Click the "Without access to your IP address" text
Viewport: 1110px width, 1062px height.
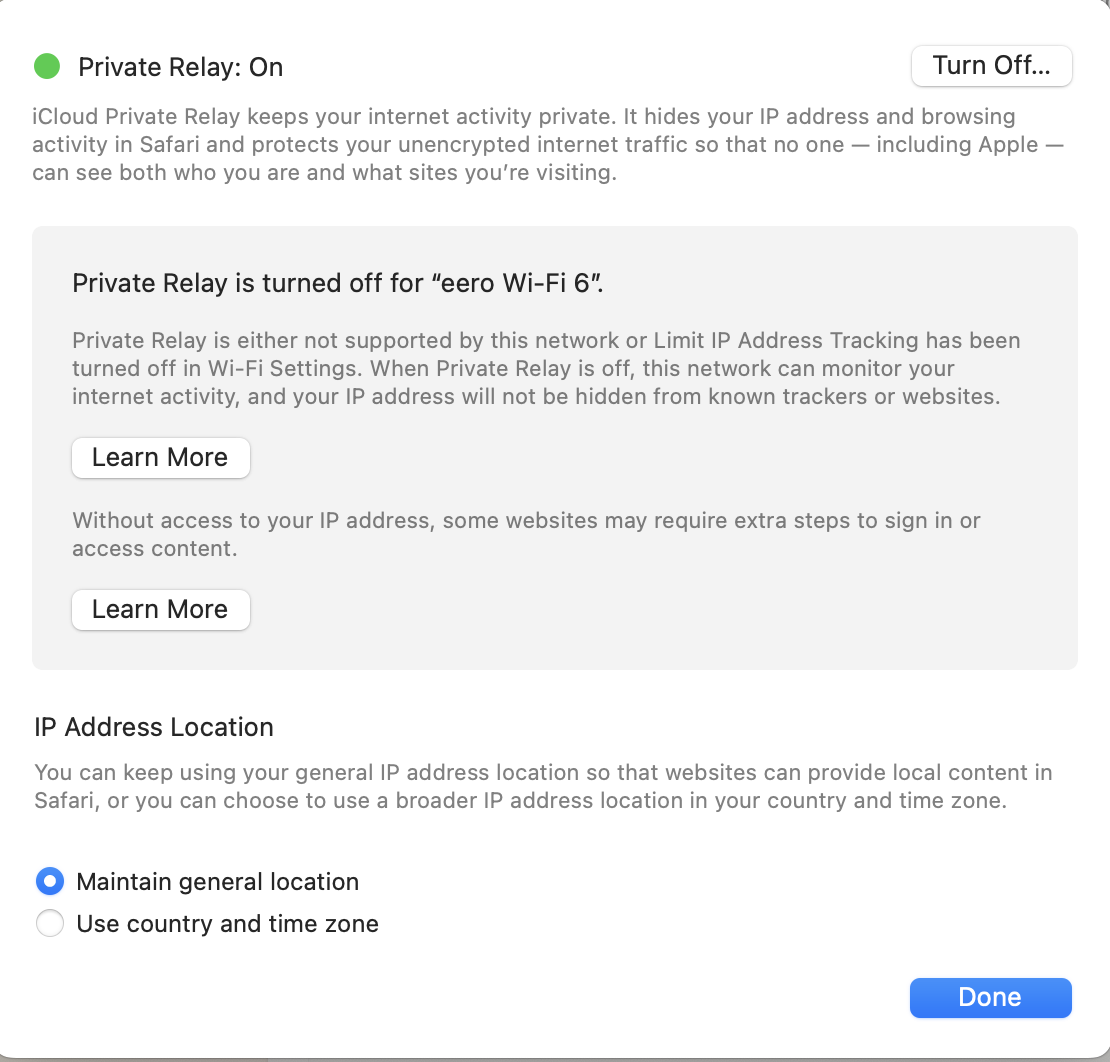point(526,535)
